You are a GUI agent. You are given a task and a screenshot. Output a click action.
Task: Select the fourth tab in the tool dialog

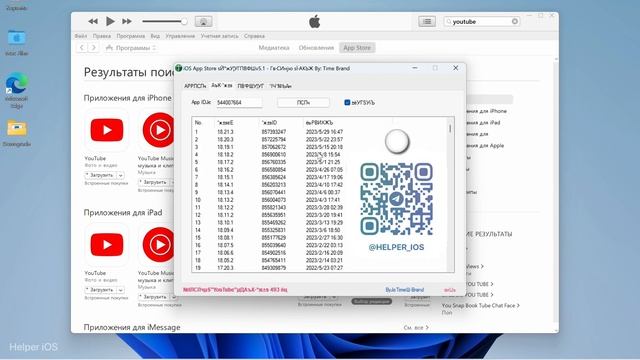280,86
